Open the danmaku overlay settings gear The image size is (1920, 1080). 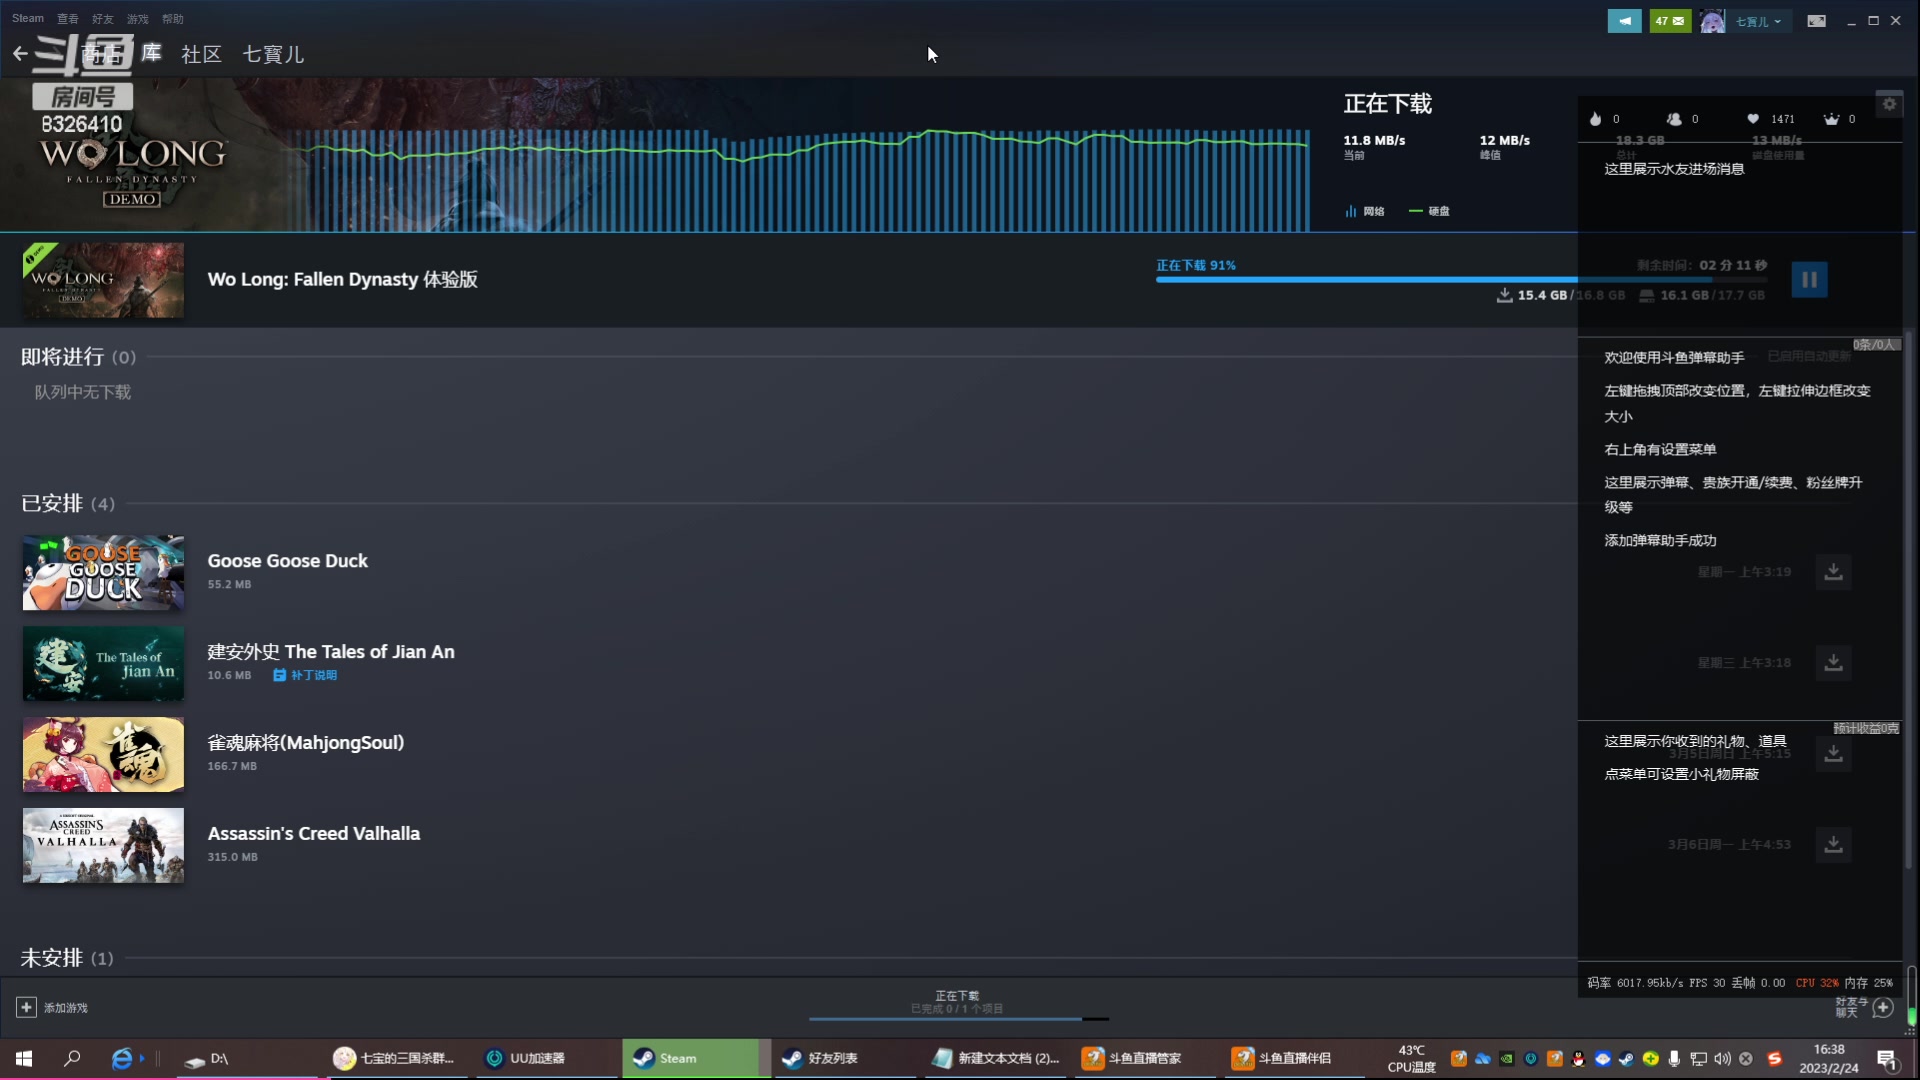(x=1889, y=104)
